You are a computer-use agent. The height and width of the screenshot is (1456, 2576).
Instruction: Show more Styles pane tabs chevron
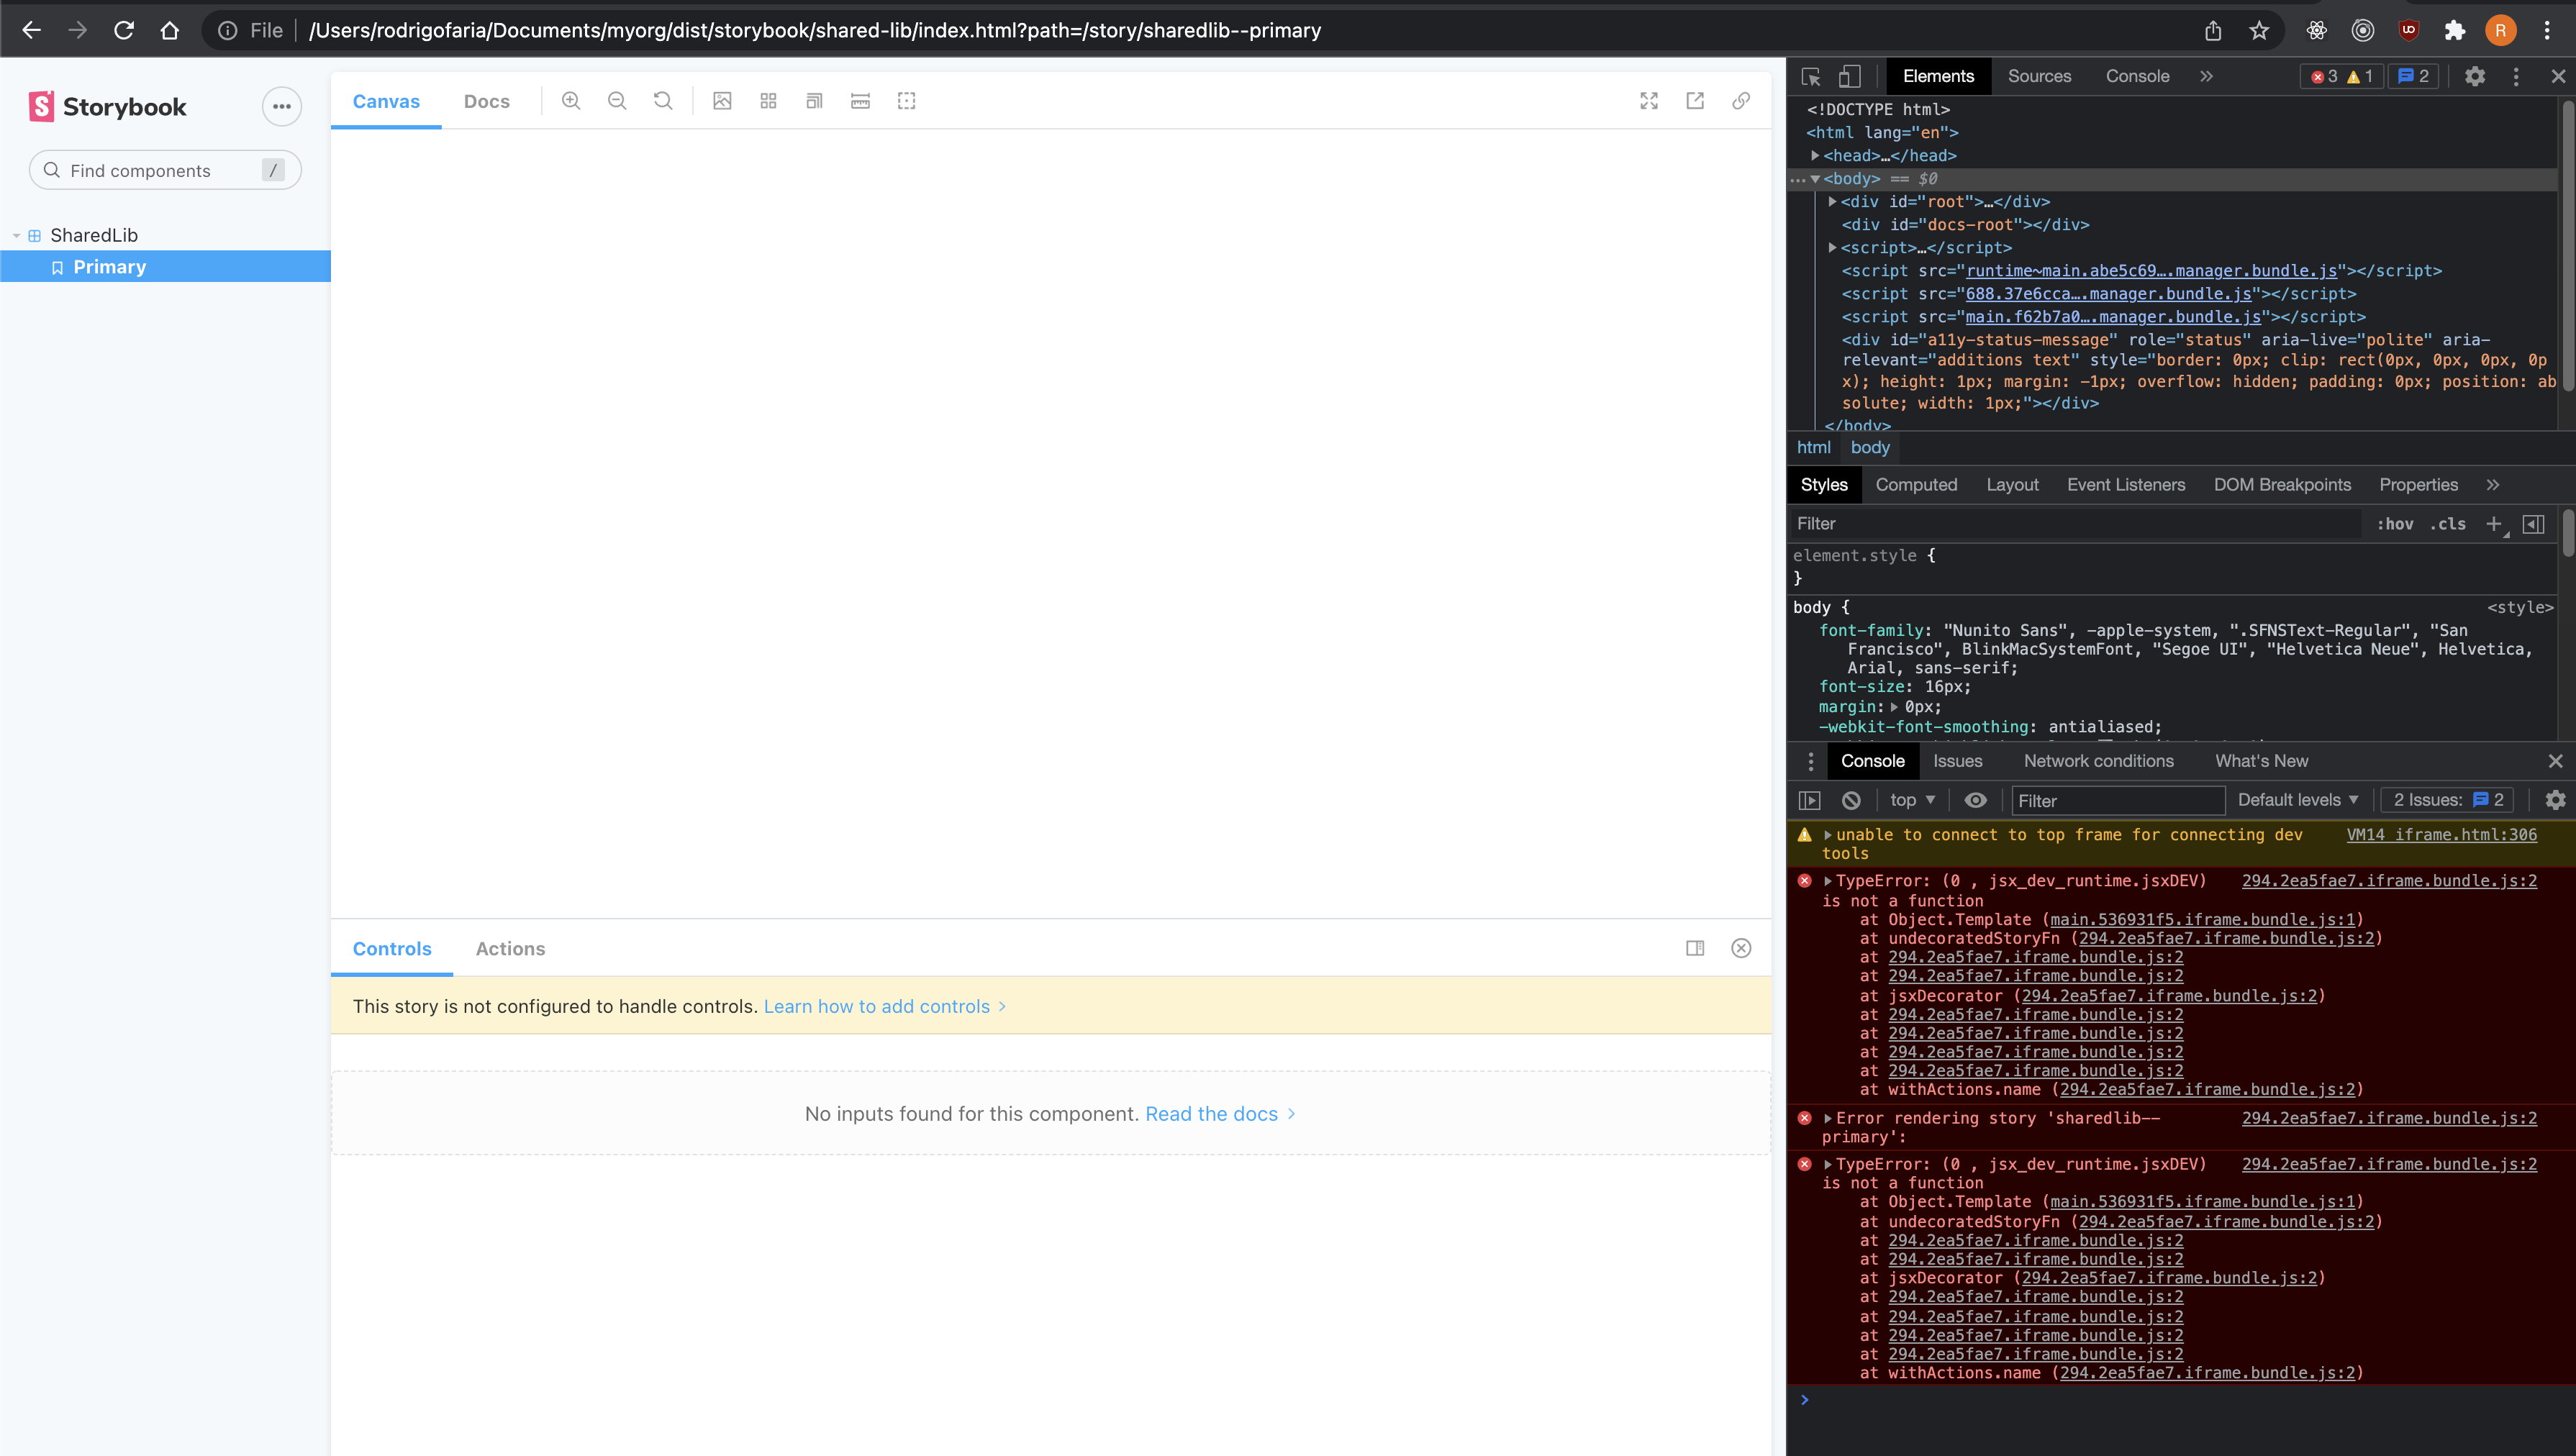click(x=2493, y=485)
